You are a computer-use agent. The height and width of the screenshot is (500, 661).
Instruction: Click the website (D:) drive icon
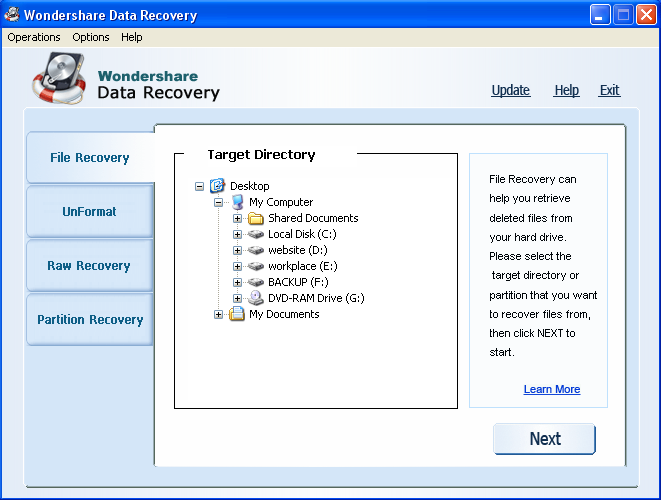coord(255,250)
